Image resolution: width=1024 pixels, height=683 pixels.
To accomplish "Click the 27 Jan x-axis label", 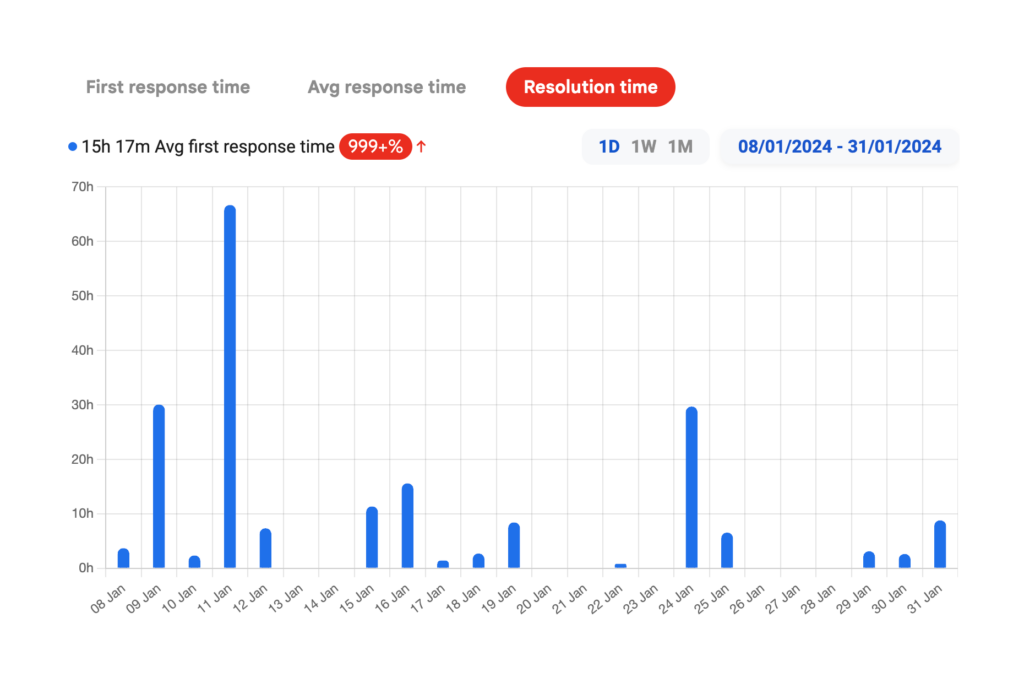I will click(782, 599).
